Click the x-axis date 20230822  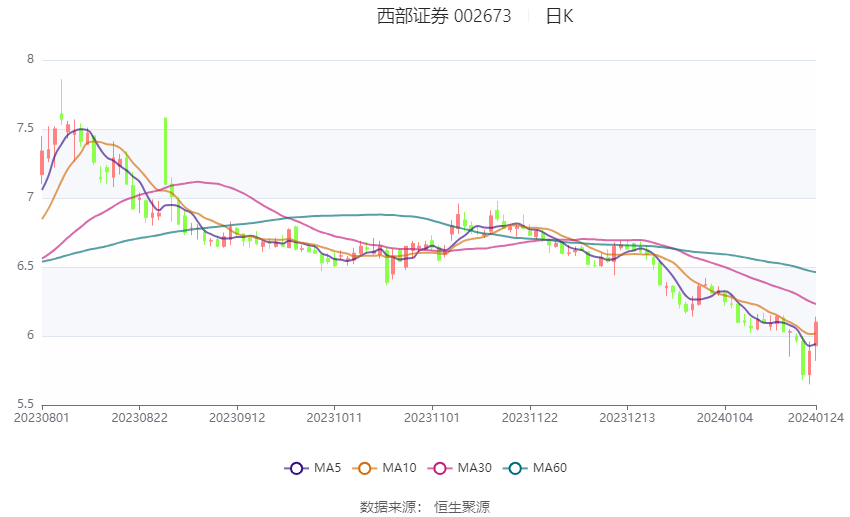point(139,418)
